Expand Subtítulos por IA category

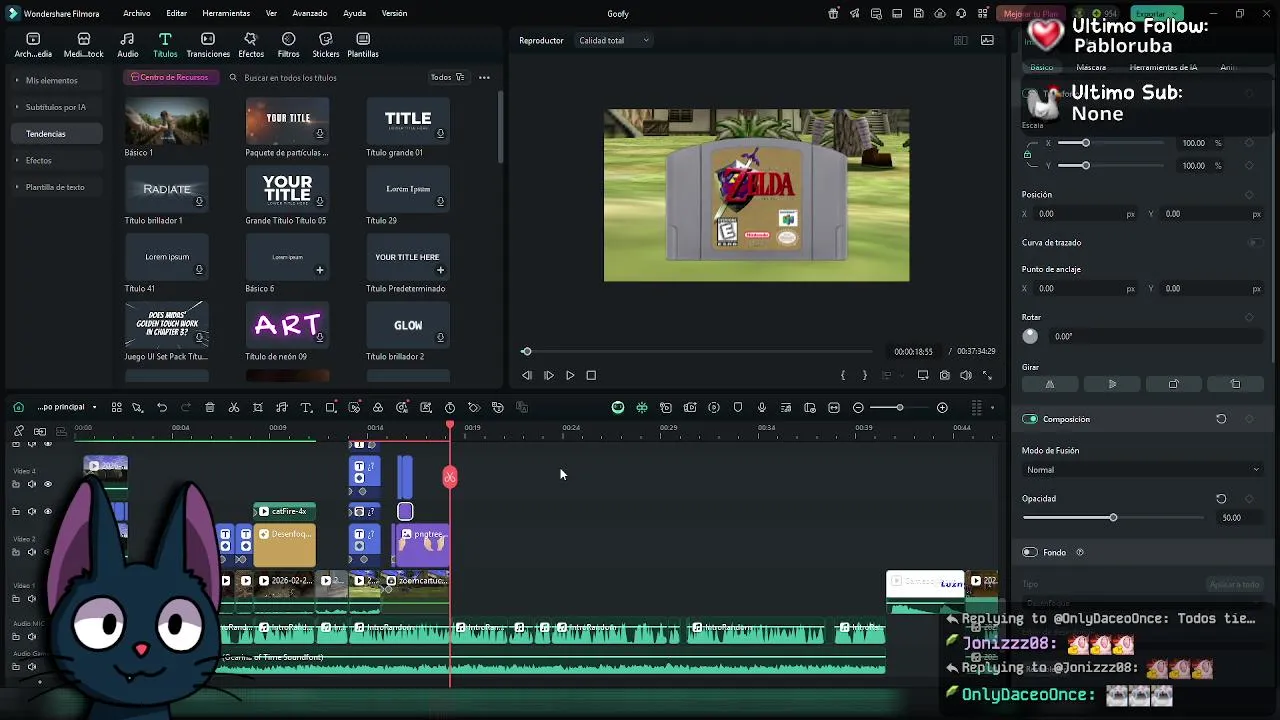pyautogui.click(x=55, y=107)
